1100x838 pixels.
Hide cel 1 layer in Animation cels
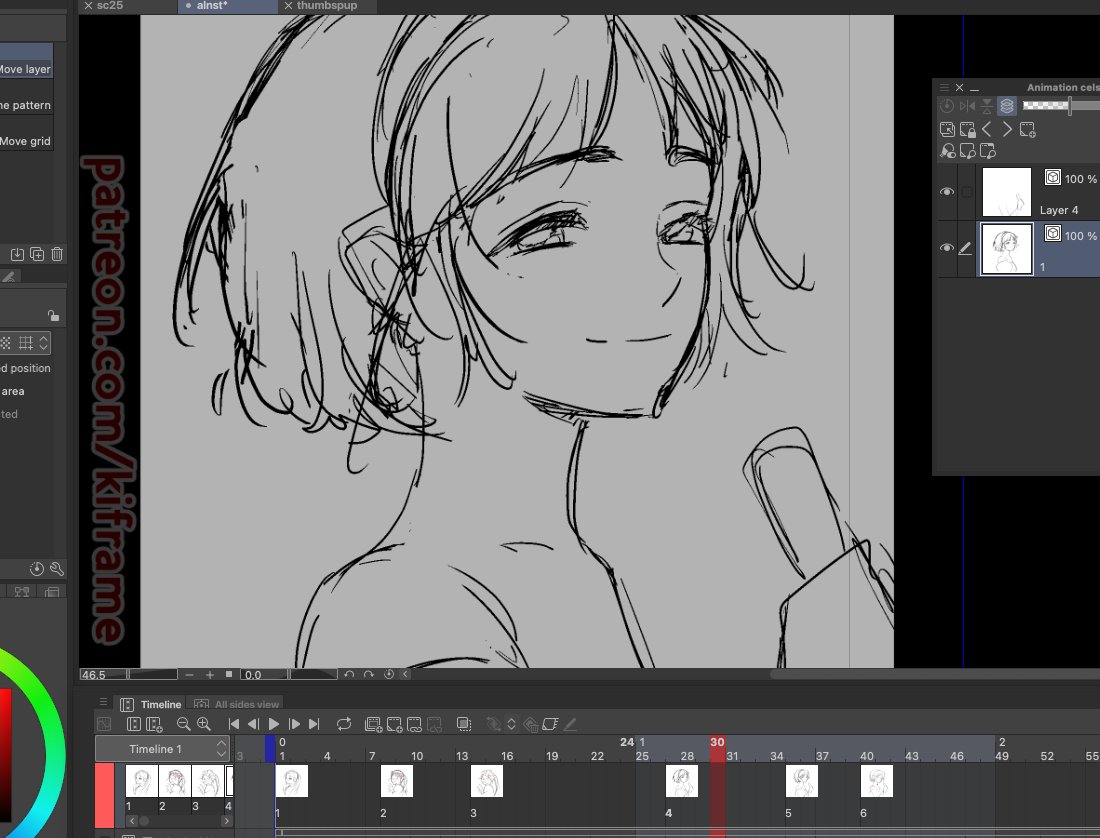[946, 248]
